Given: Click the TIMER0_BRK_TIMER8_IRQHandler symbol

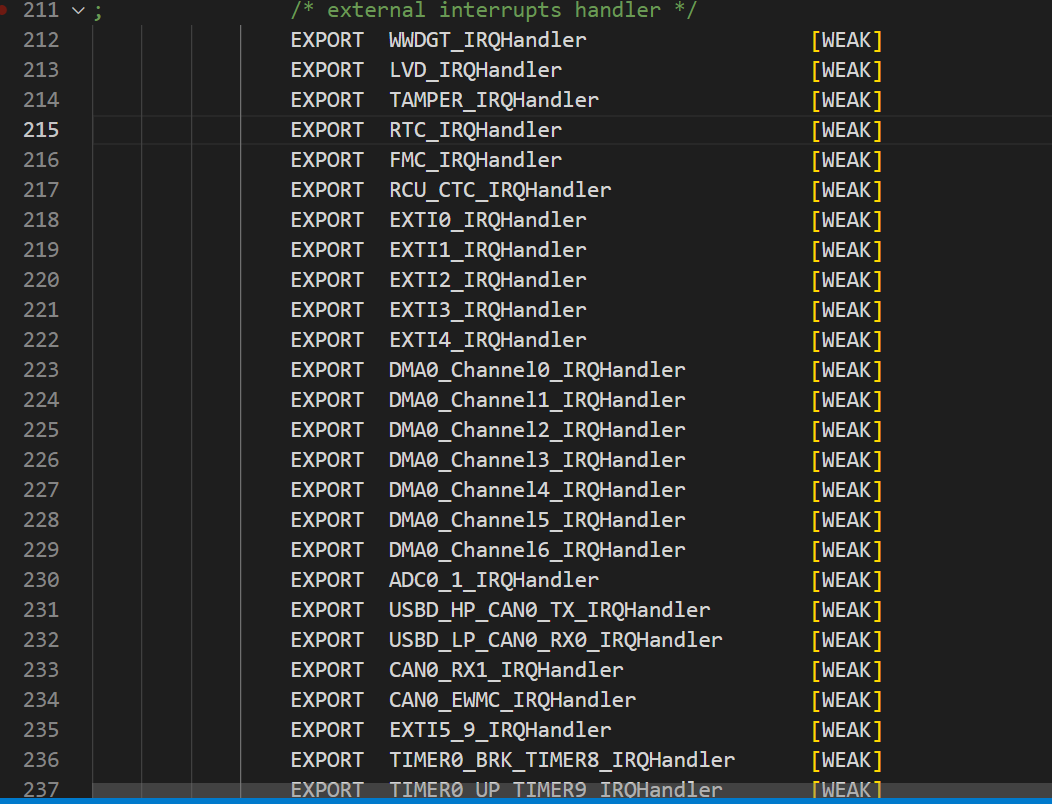Looking at the screenshot, I should (x=561, y=760).
